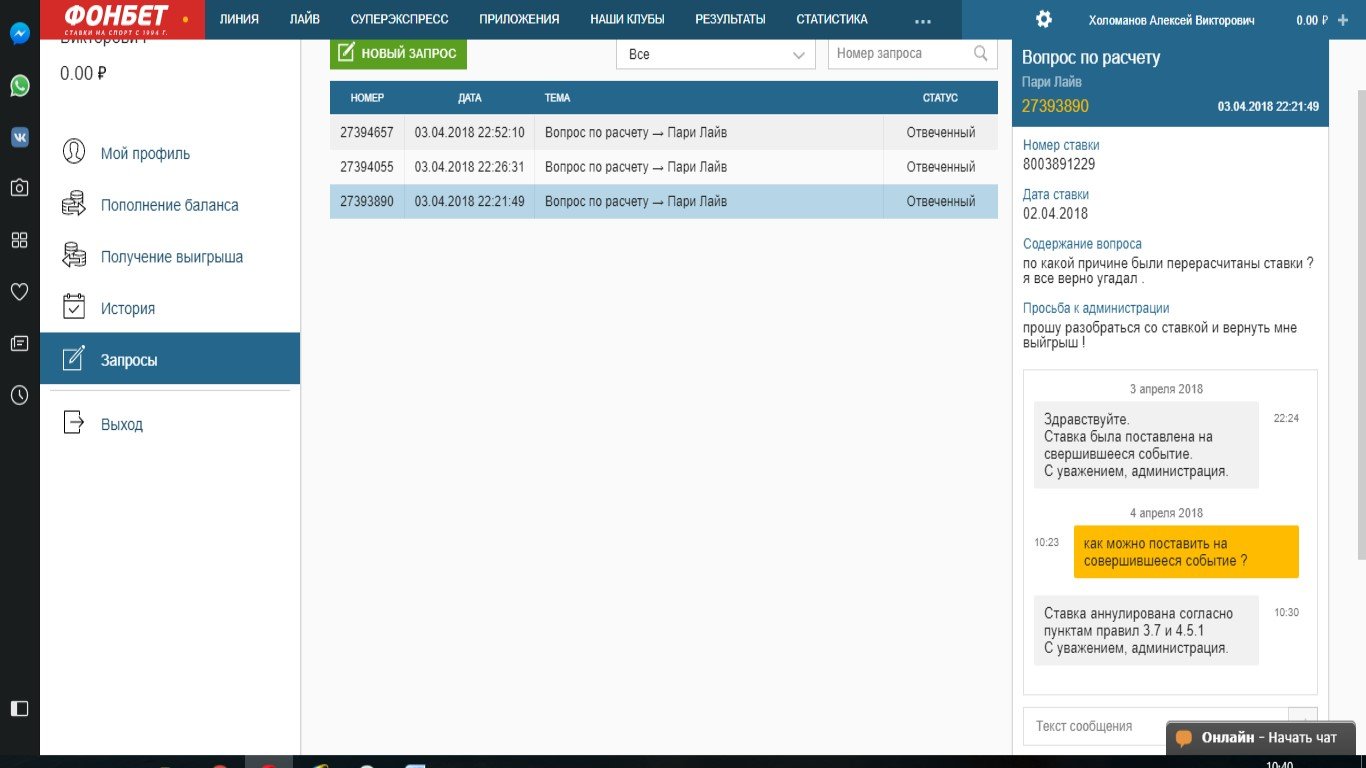Click Отвеченный status of request 27394055
Viewport: 1366px width, 768px height.
[940, 167]
